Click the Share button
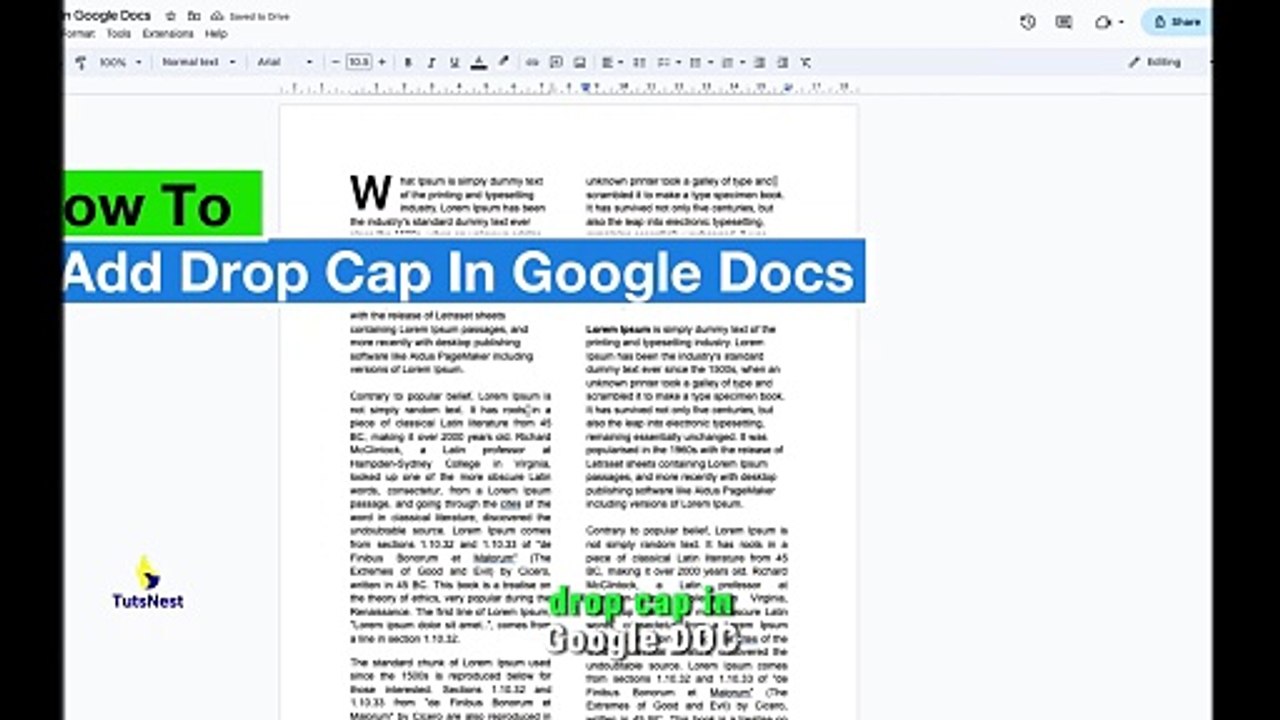The image size is (1280, 720). click(1177, 22)
